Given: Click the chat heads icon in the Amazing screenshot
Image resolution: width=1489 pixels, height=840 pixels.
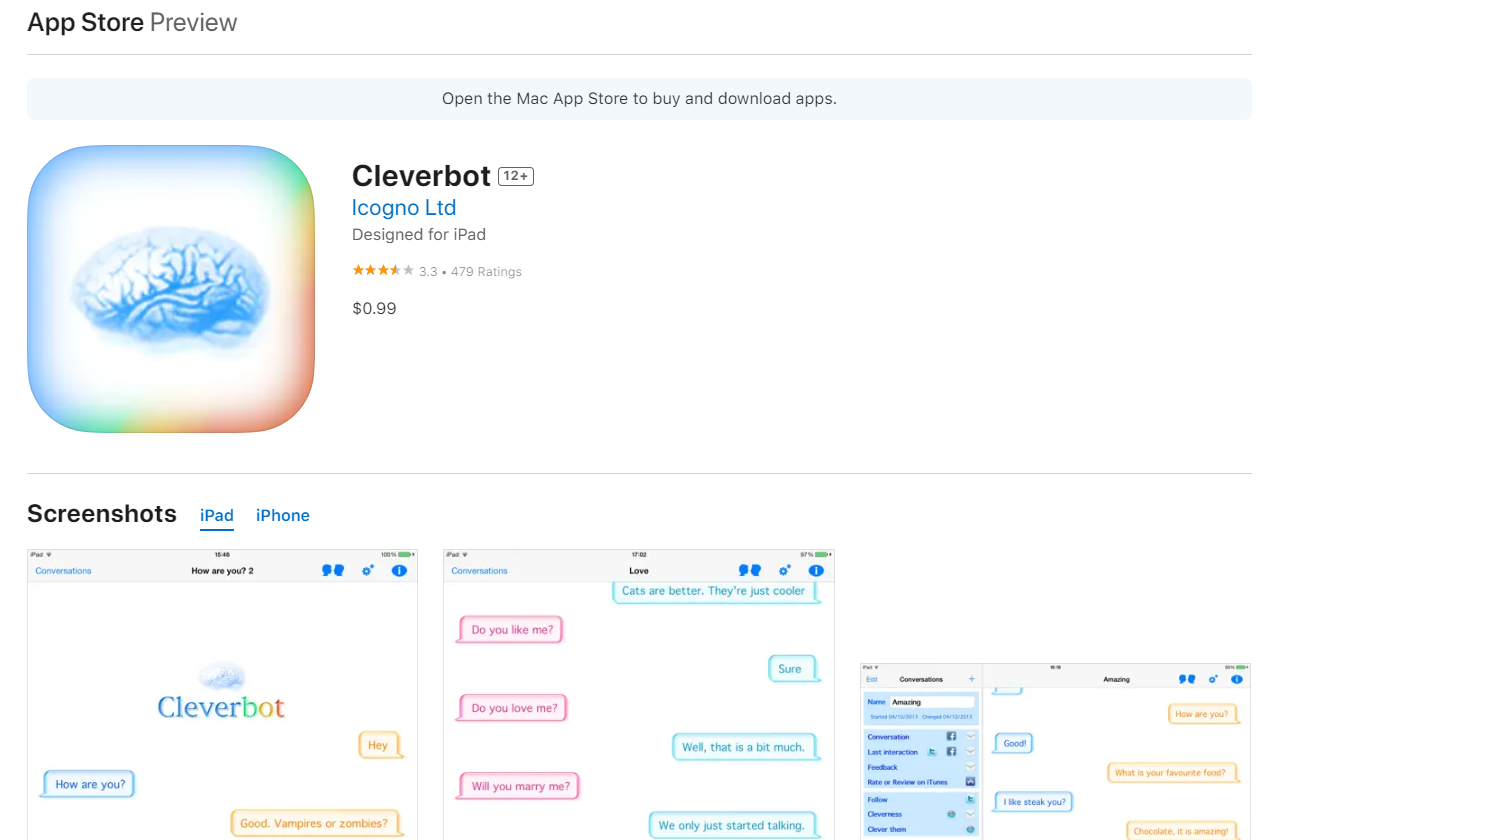Looking at the screenshot, I should (1187, 679).
